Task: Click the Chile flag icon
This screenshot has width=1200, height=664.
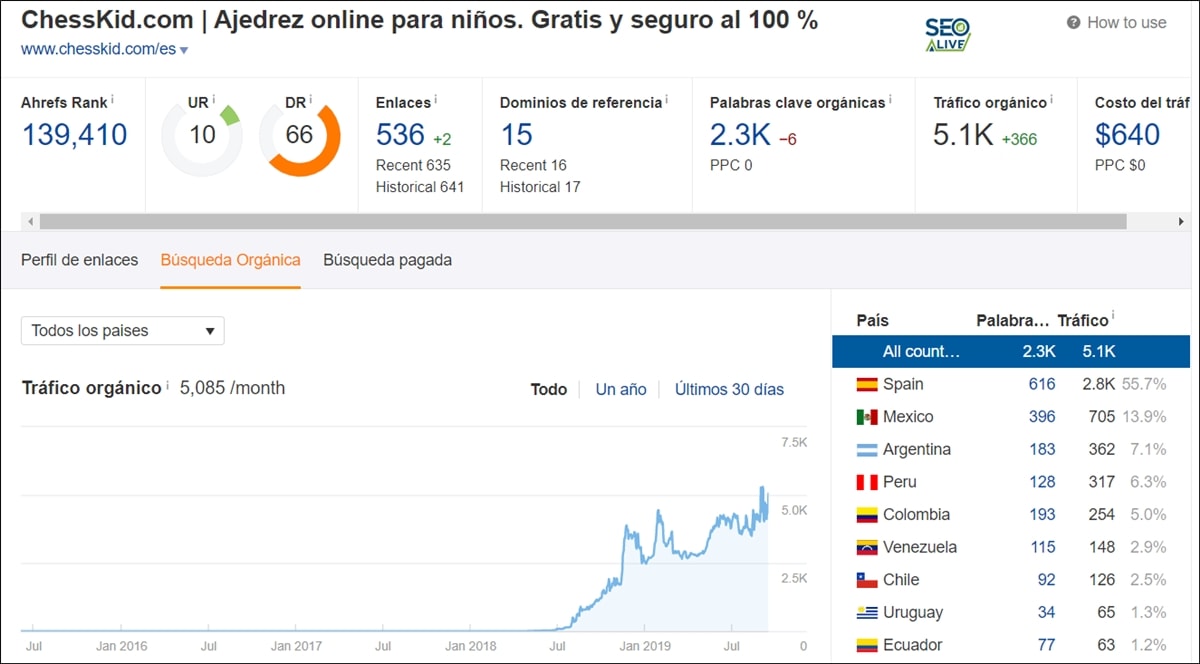Action: point(868,579)
